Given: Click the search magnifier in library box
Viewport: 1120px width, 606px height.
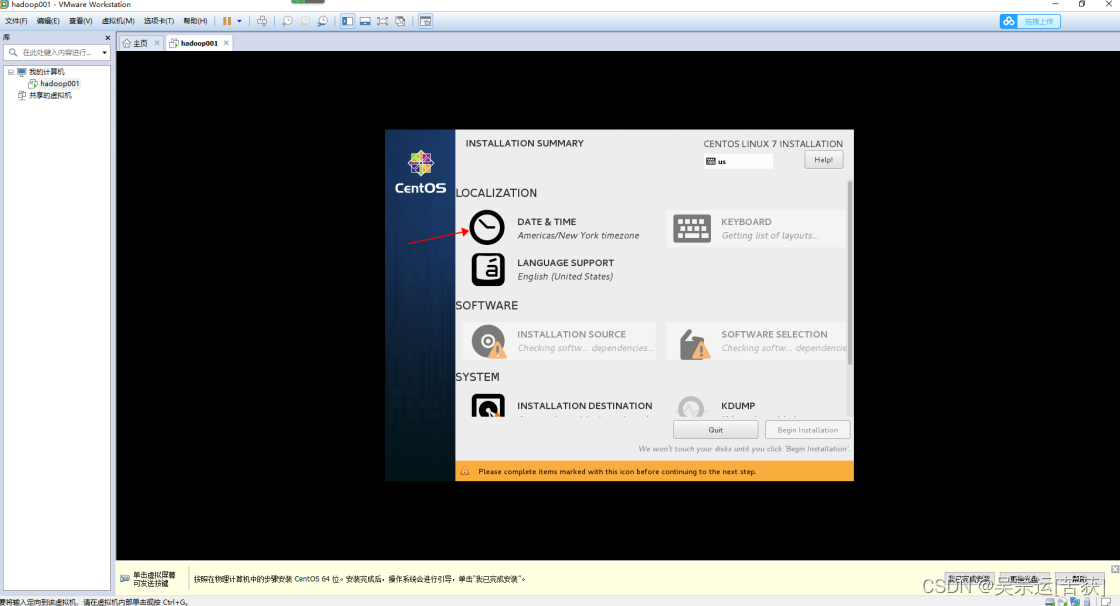Looking at the screenshot, I should pos(13,52).
